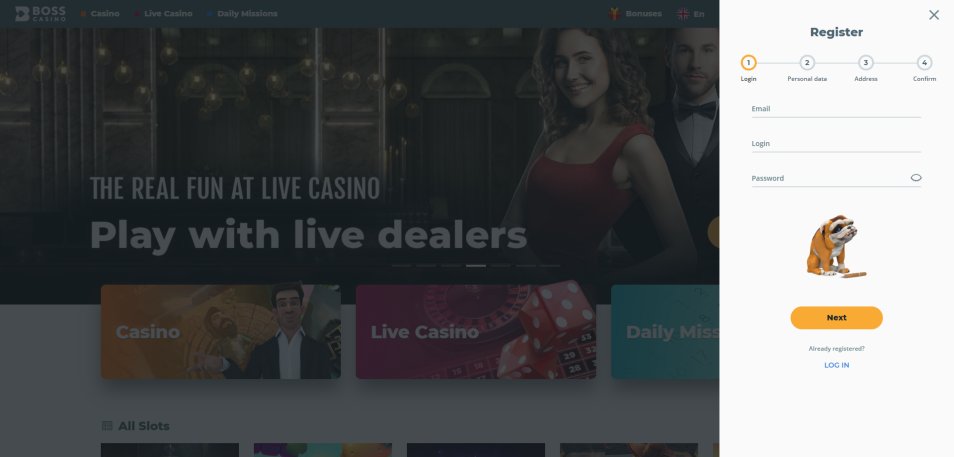Click the Boss Casino logo

click(x=40, y=13)
